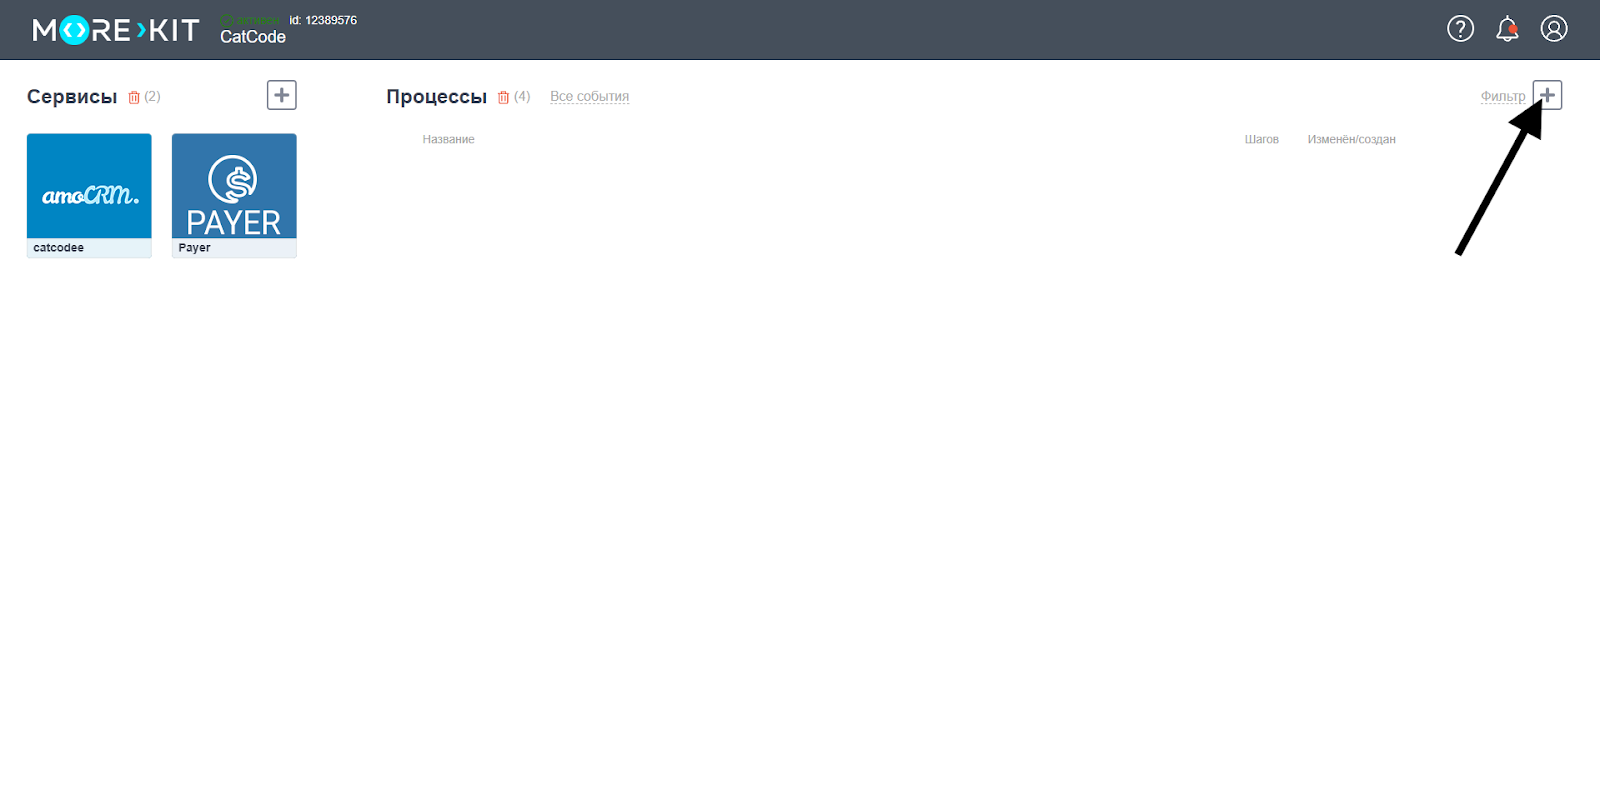The height and width of the screenshot is (785, 1600).
Task: Open the Payer service tile
Action: point(234,195)
